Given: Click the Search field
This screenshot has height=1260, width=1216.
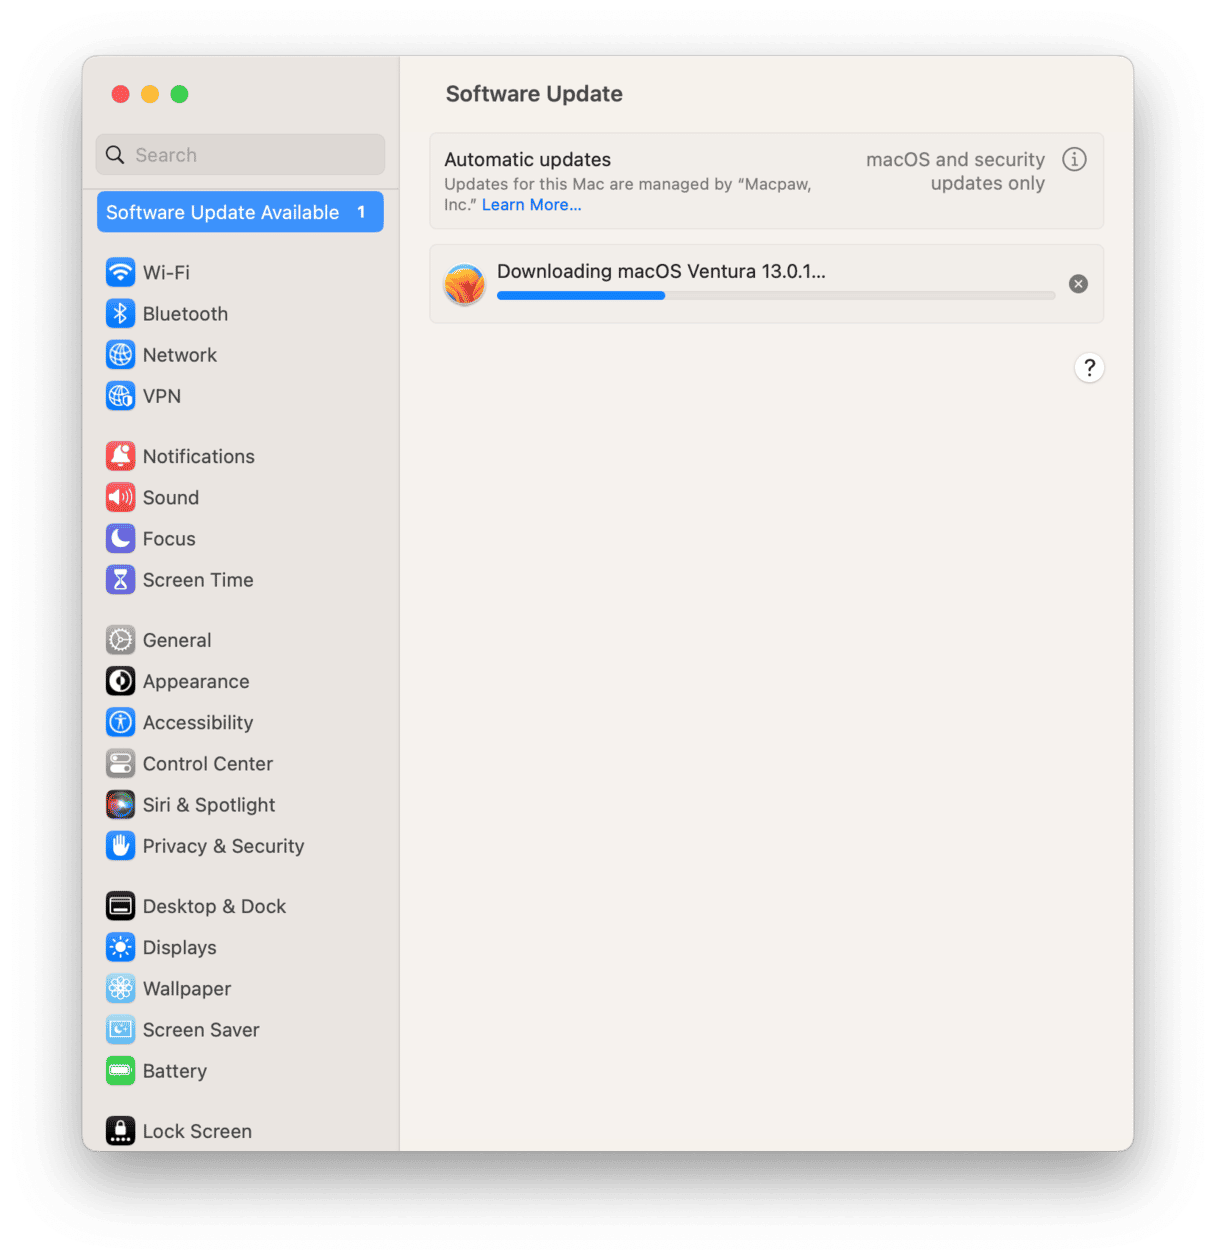Looking at the screenshot, I should pyautogui.click(x=240, y=155).
